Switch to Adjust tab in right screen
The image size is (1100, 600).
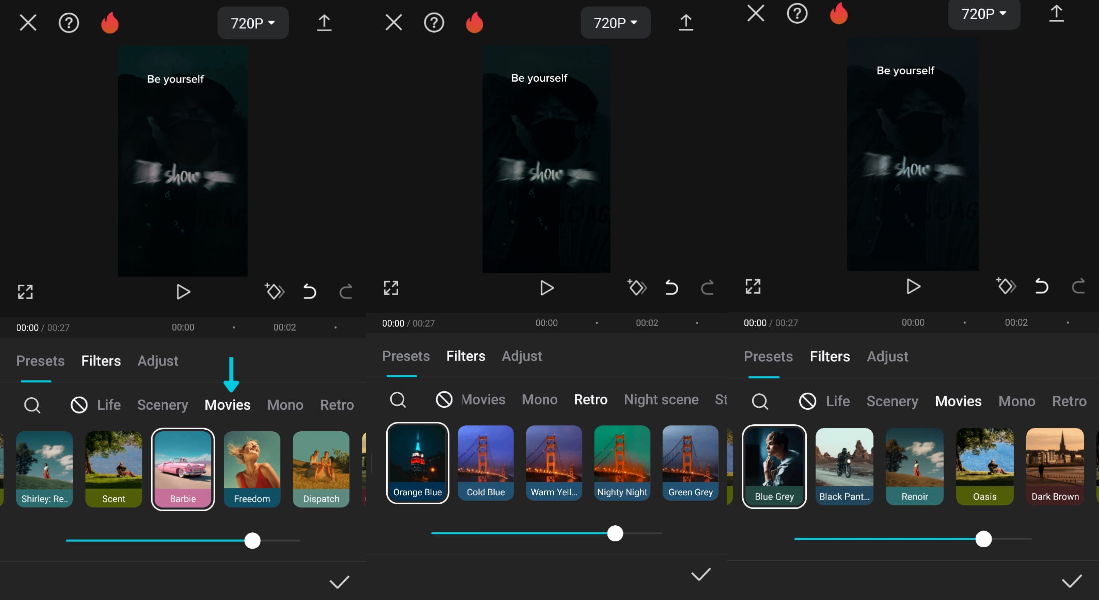coord(887,356)
